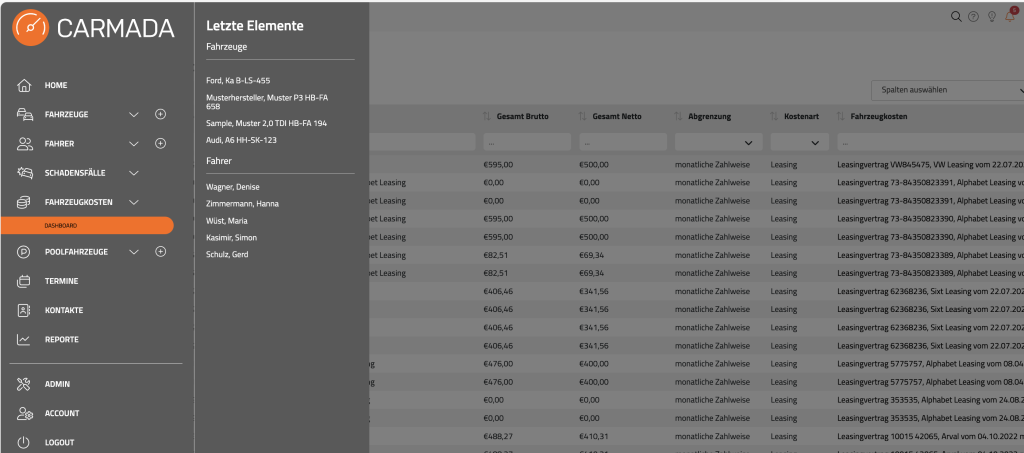Viewport: 1024px width, 453px height.
Task: Open the Kostenart filter dropdown
Action: coord(799,142)
